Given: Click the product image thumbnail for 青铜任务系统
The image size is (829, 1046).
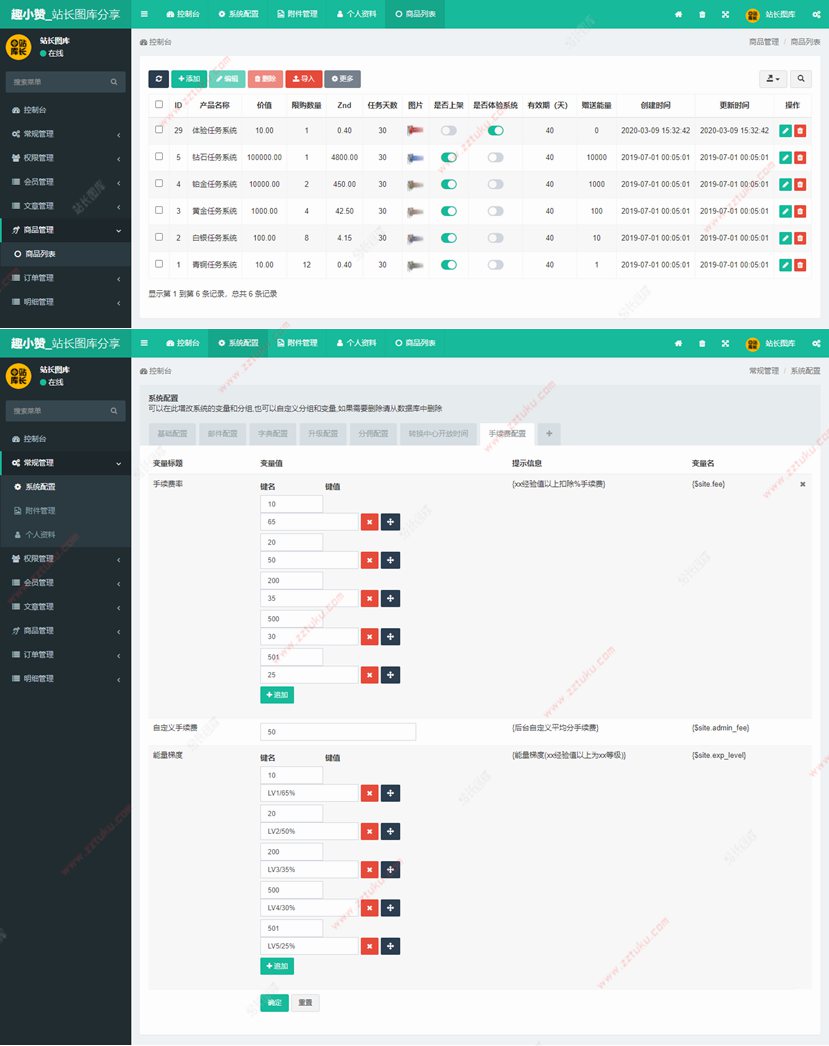Looking at the screenshot, I should [x=416, y=265].
